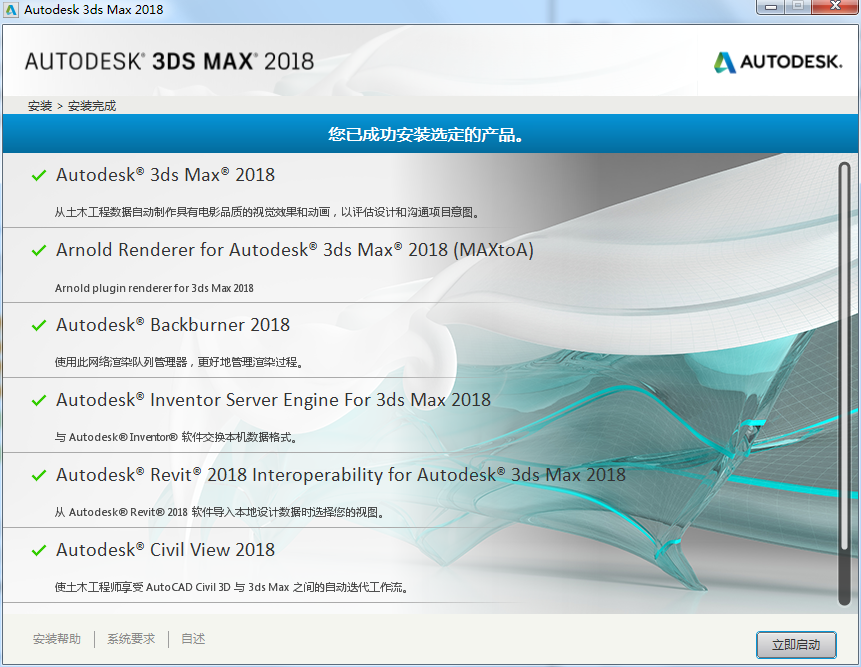The height and width of the screenshot is (667, 861).
Task: Click the checkmark beside Revit 2018 Interoperability
Action: [38, 475]
